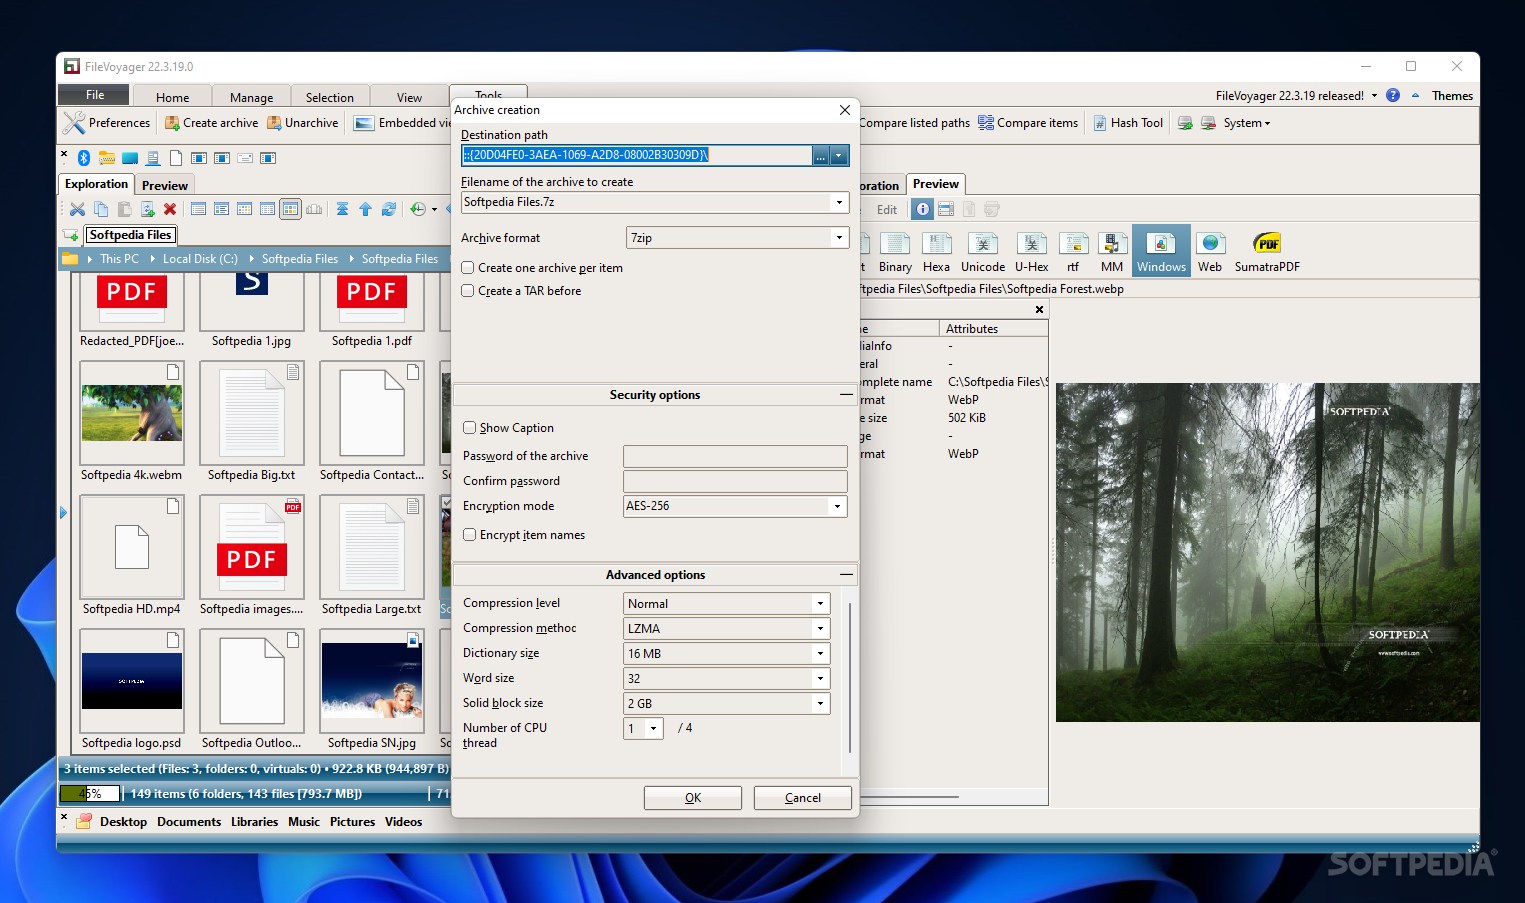Screen dimensions: 1525x903
Task: Click the Cut scissors icon
Action: point(77,209)
